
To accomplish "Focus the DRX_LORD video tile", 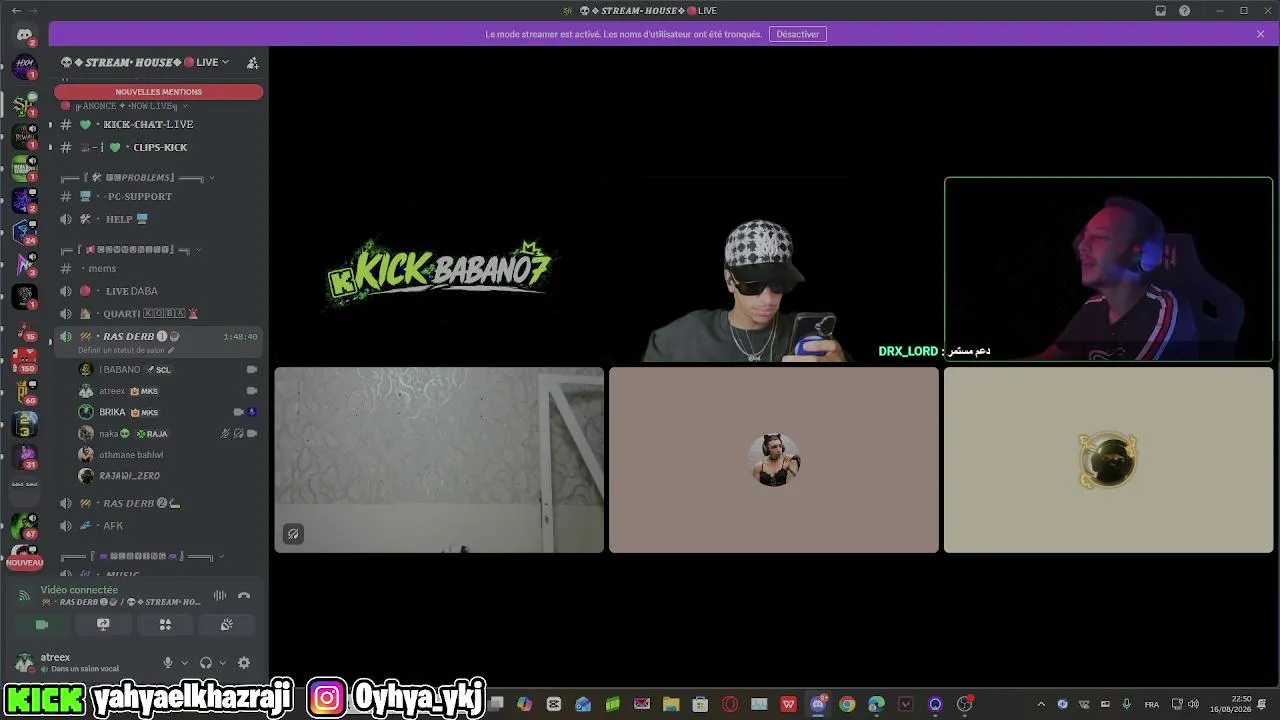I will (1109, 269).
